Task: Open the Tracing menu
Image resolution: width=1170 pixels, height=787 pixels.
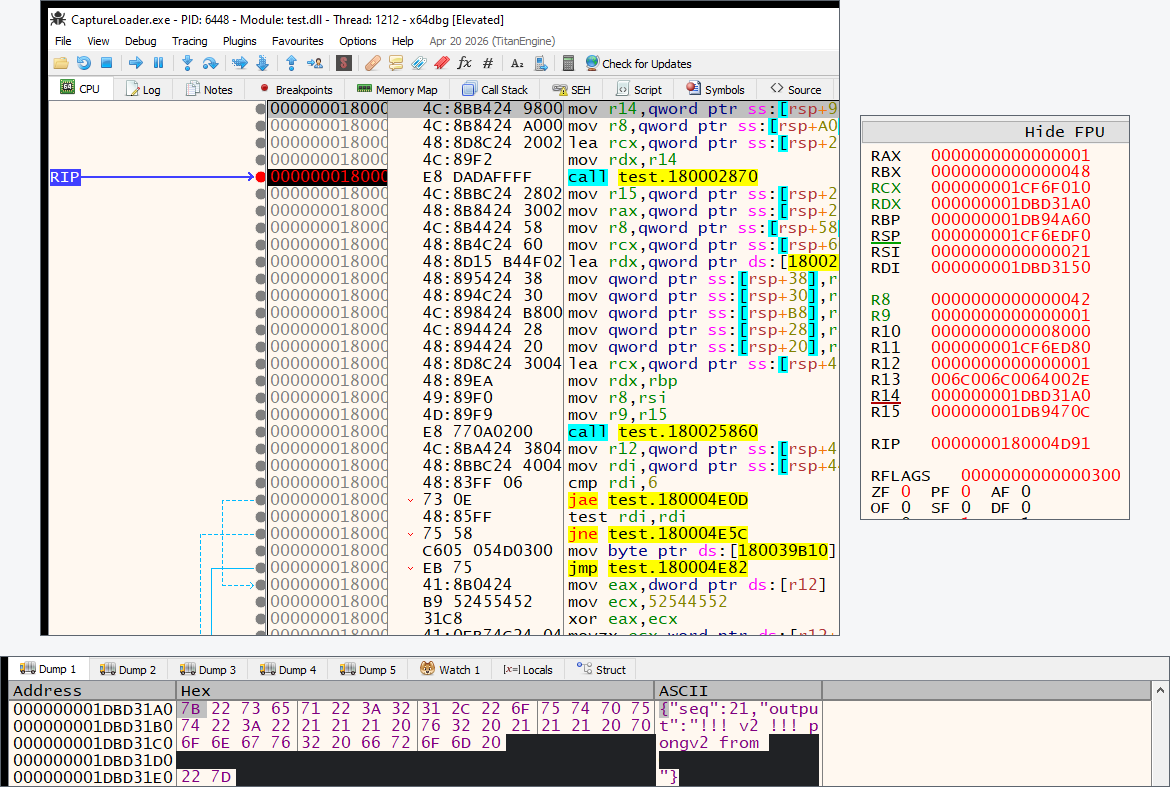Action: 190,41
